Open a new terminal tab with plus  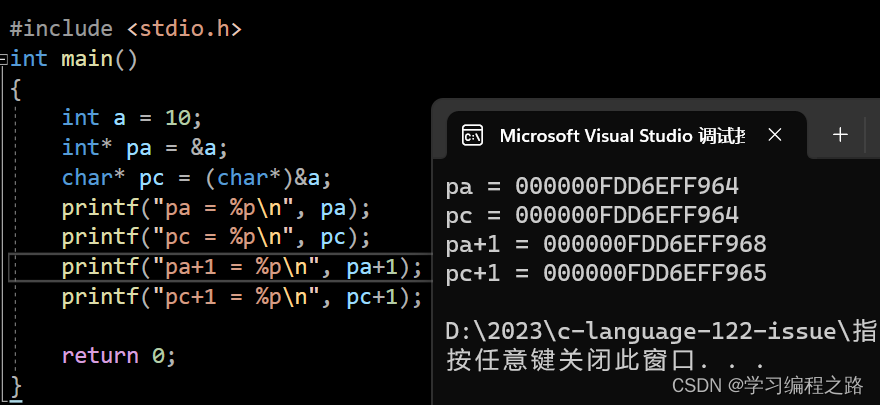click(840, 135)
